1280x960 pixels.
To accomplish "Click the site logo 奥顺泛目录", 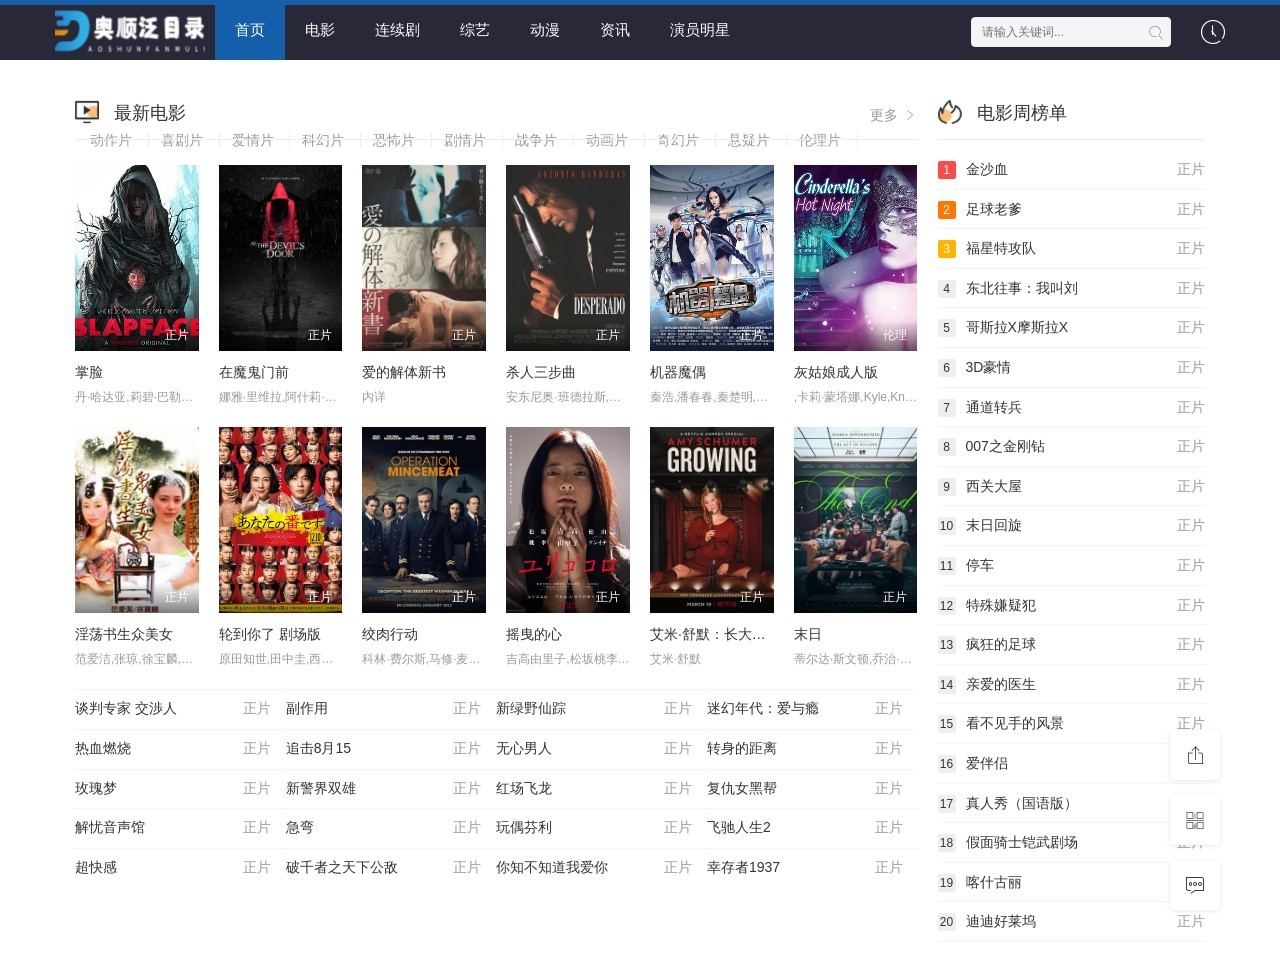I will (131, 32).
